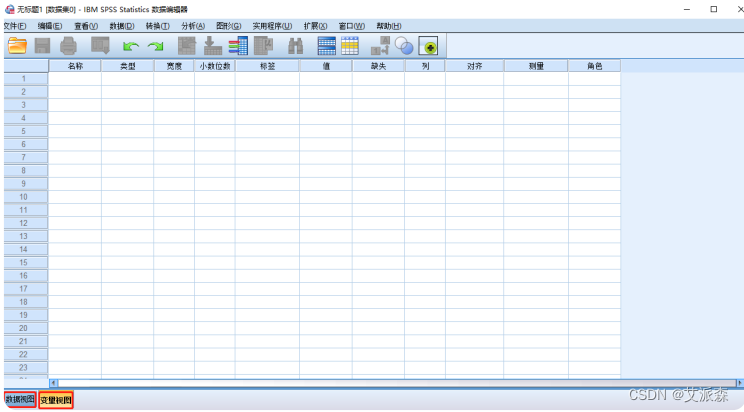Click the green Undo arrow
The width and height of the screenshot is (744, 412).
(x=130, y=46)
